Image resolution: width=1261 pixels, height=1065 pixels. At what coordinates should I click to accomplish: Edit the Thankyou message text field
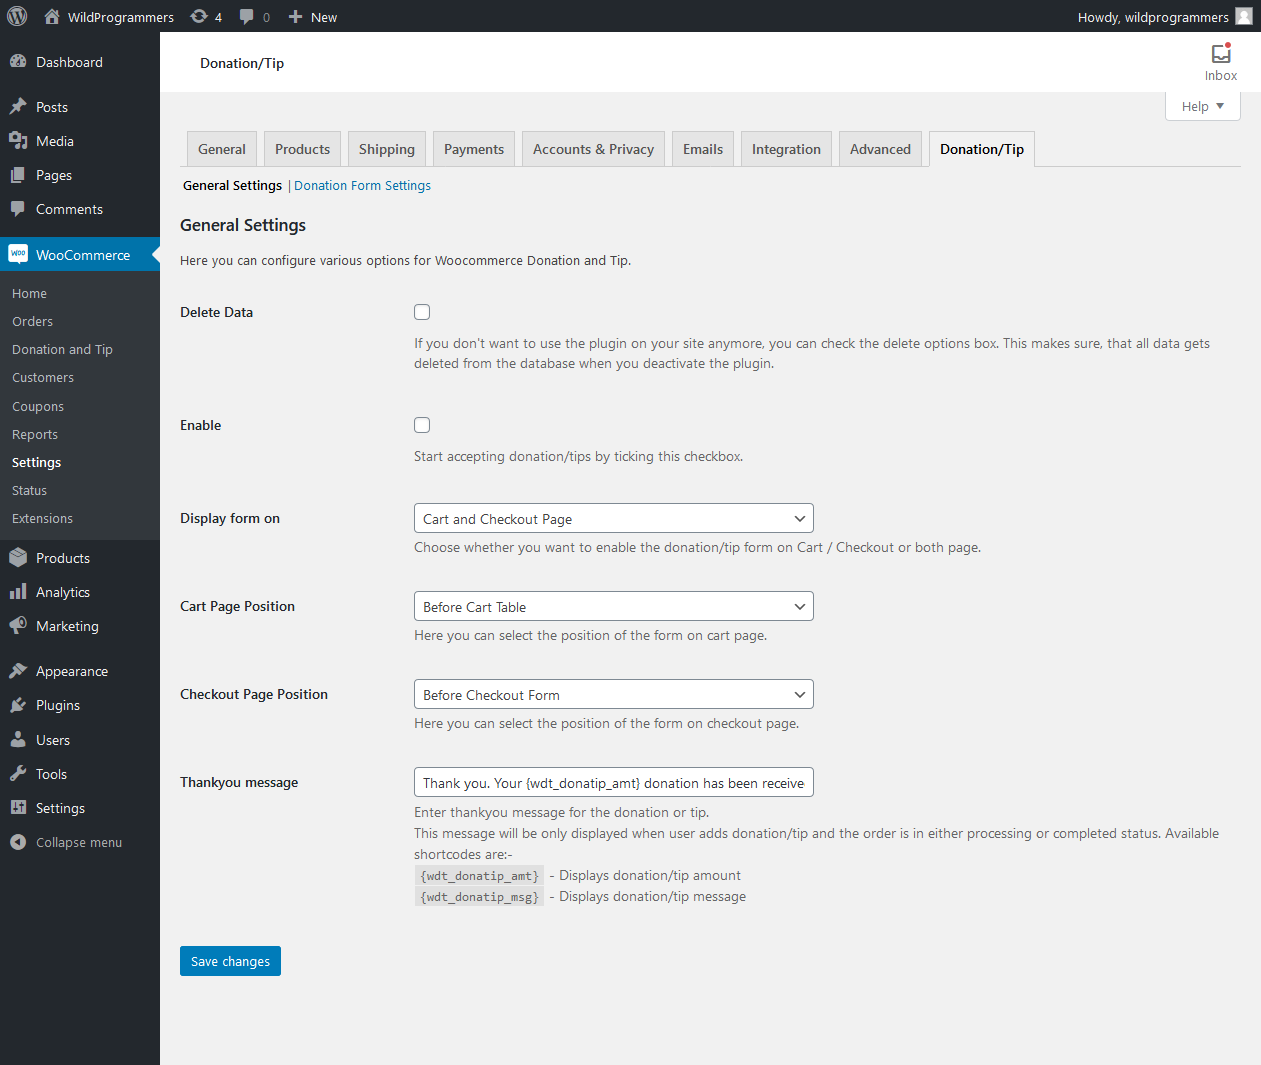[x=613, y=782]
